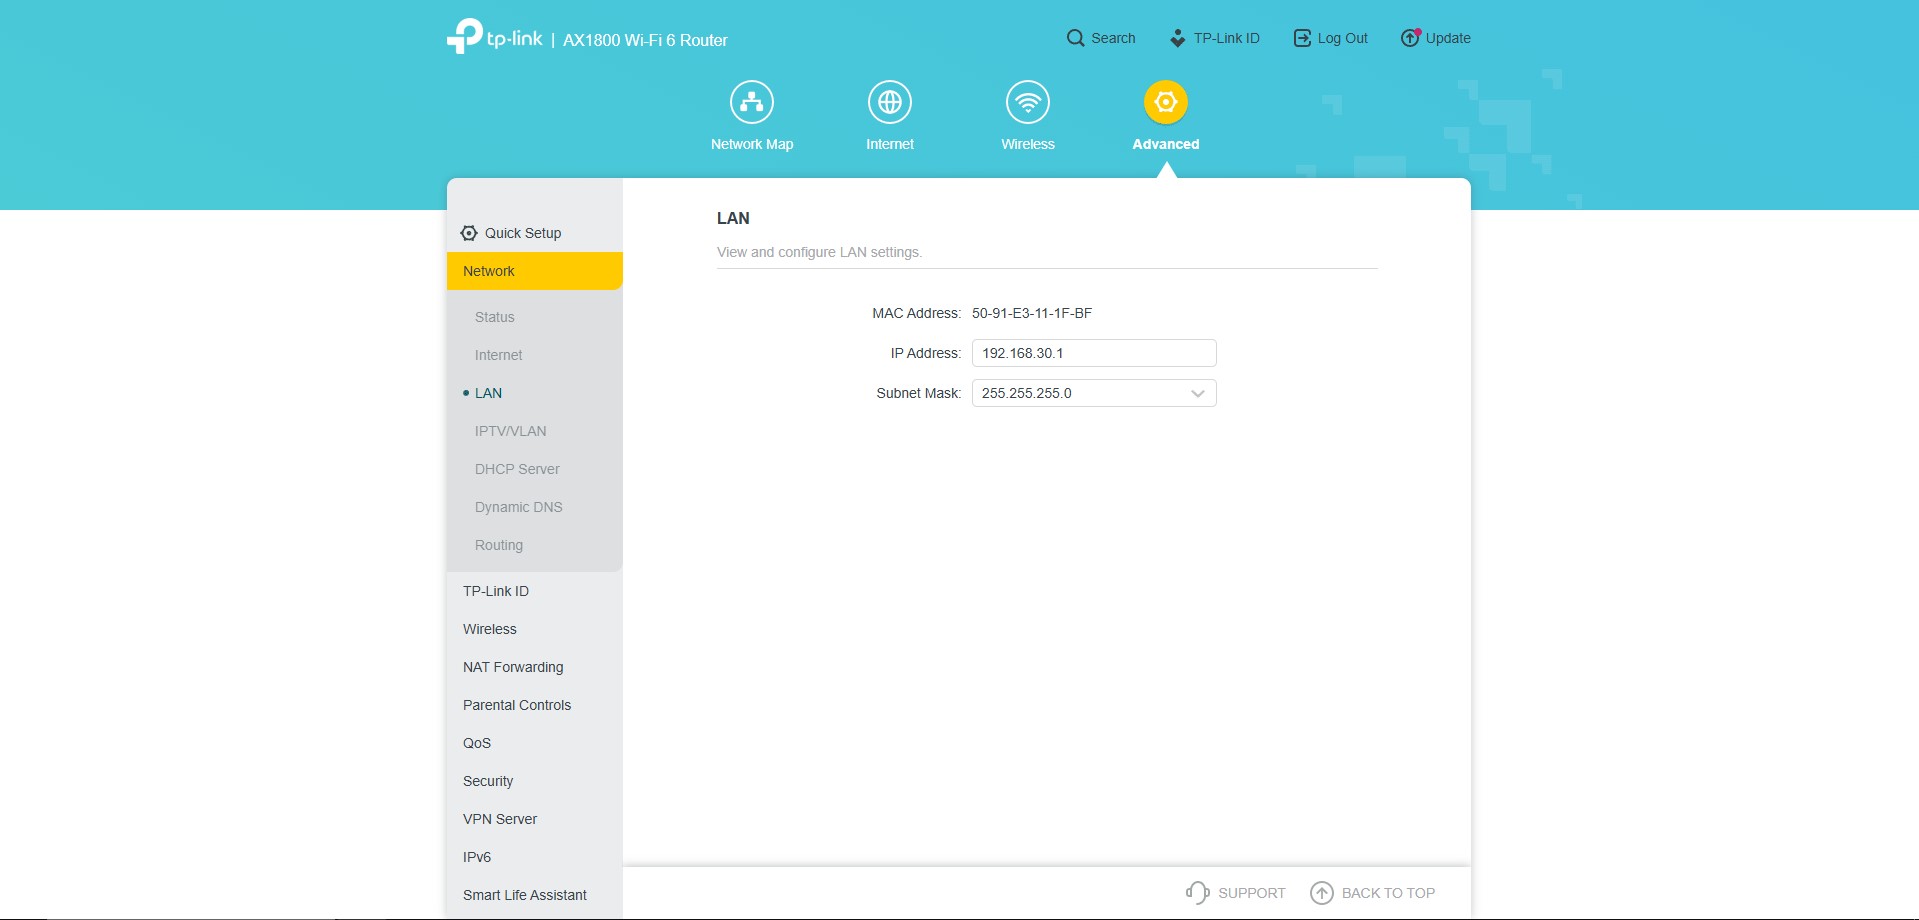Click the 'MAC Address:' label
This screenshot has width=1919, height=920.
(x=916, y=313)
